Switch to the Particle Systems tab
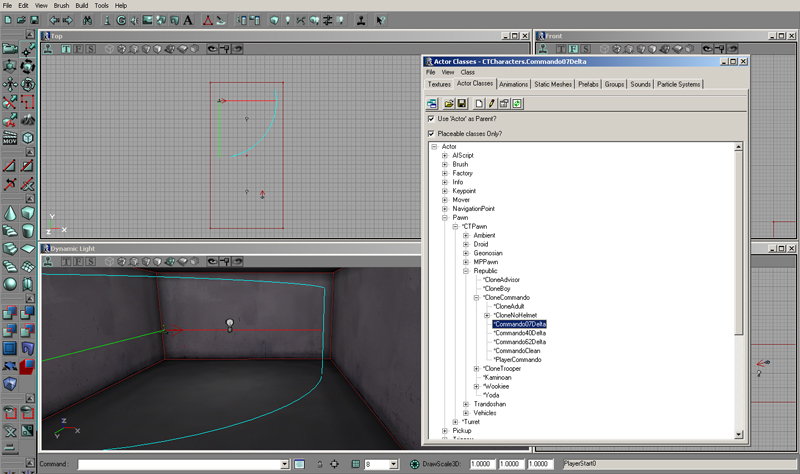The image size is (800, 474). 679,84
